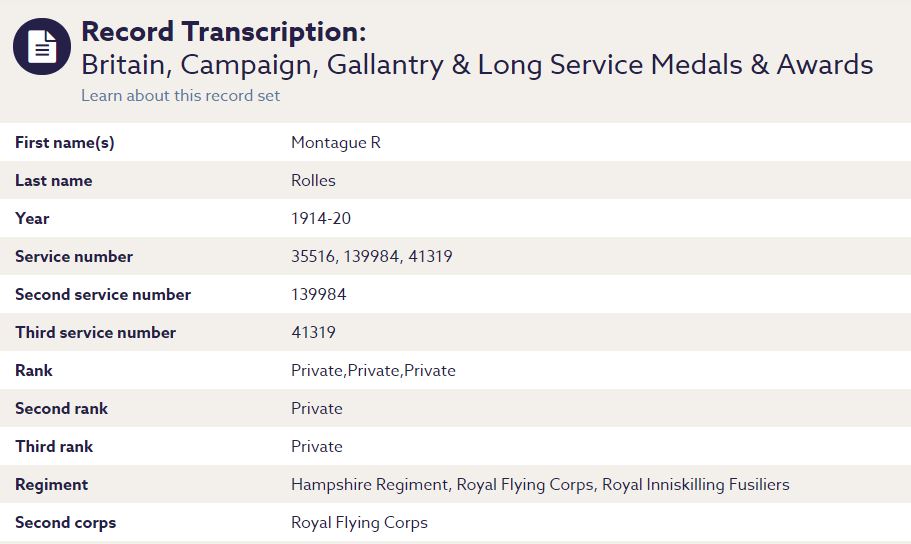
Task: Open 'Learn about this record set' link
Action: [x=180, y=96]
